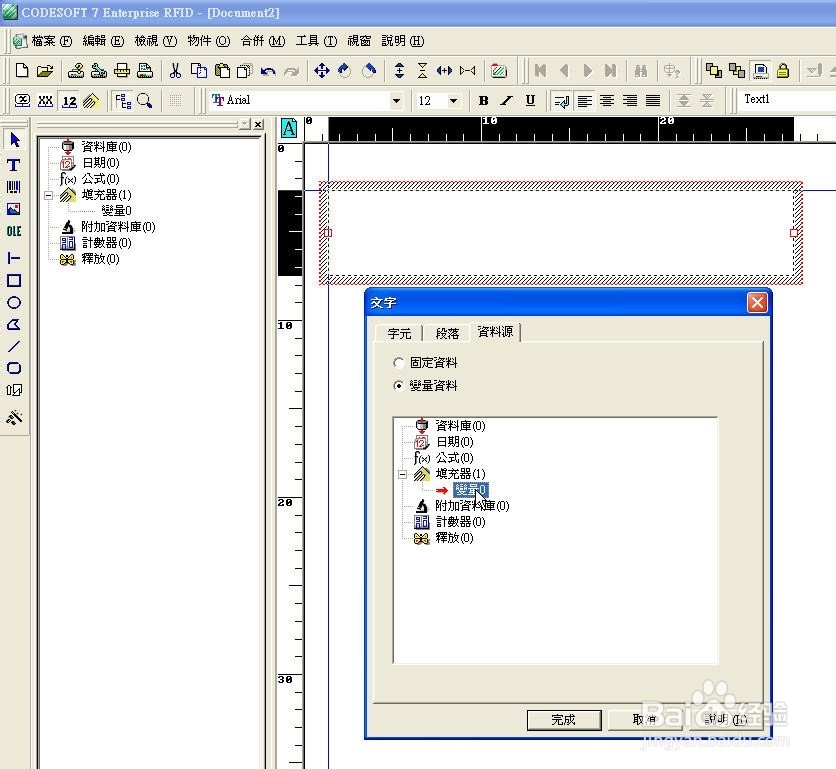Select 變量0 in the left panel tree
The width and height of the screenshot is (836, 769).
tap(116, 211)
